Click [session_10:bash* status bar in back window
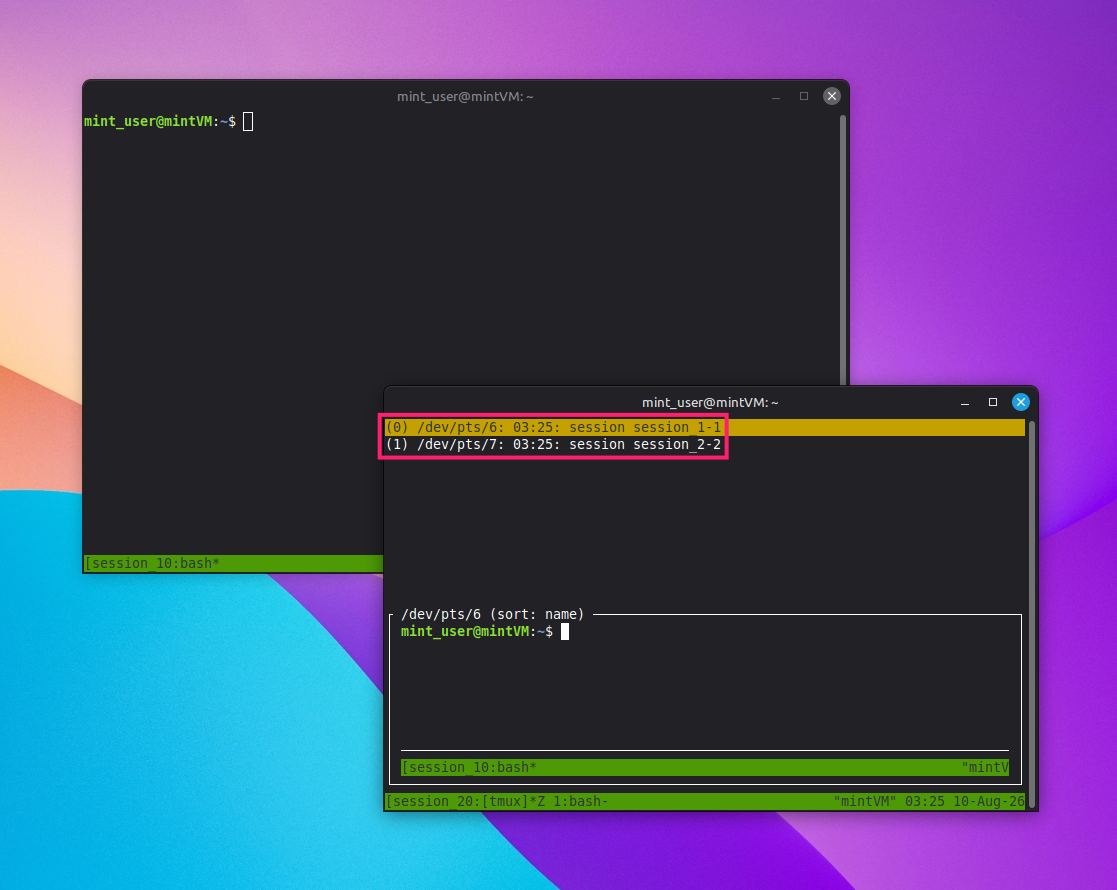The width and height of the screenshot is (1117, 890). point(234,564)
